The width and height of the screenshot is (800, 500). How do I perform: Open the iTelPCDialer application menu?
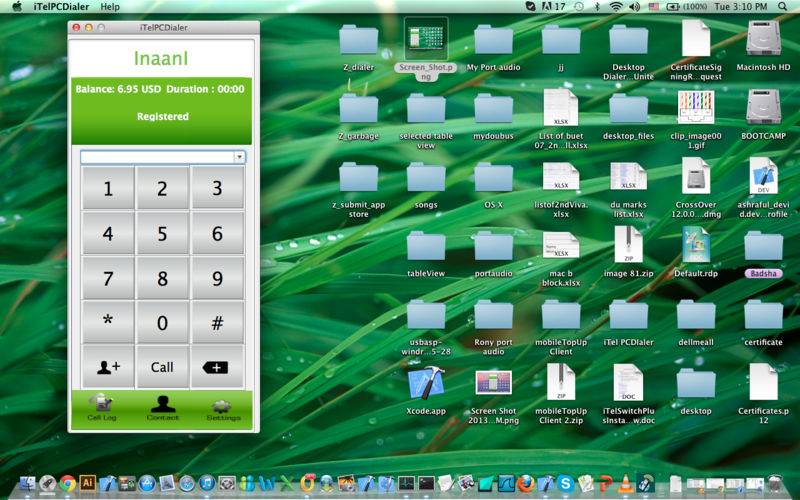(x=61, y=7)
